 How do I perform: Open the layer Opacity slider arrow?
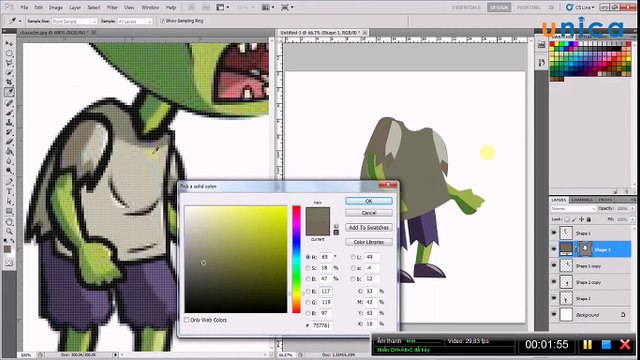tap(633, 209)
